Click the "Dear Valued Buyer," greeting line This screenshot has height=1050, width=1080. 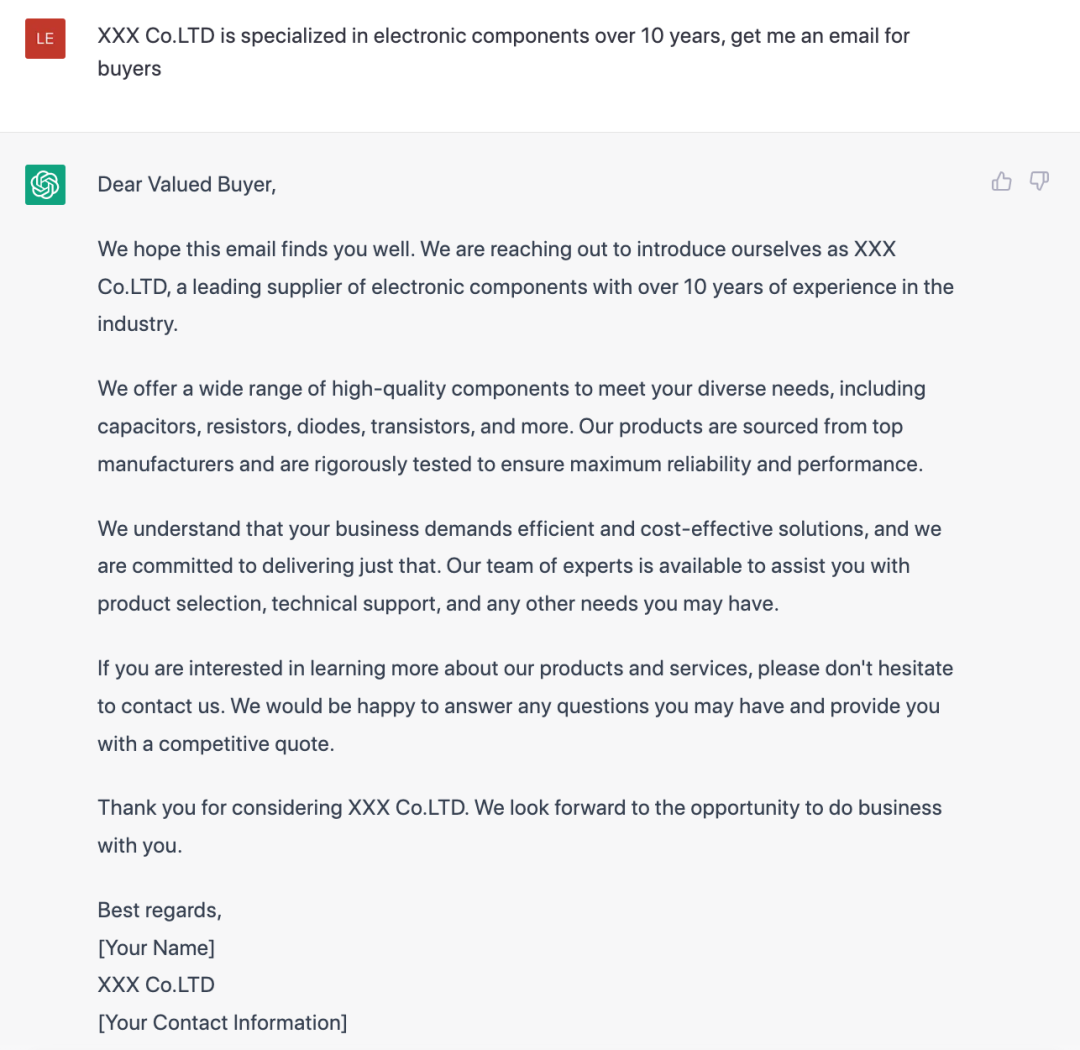186,184
